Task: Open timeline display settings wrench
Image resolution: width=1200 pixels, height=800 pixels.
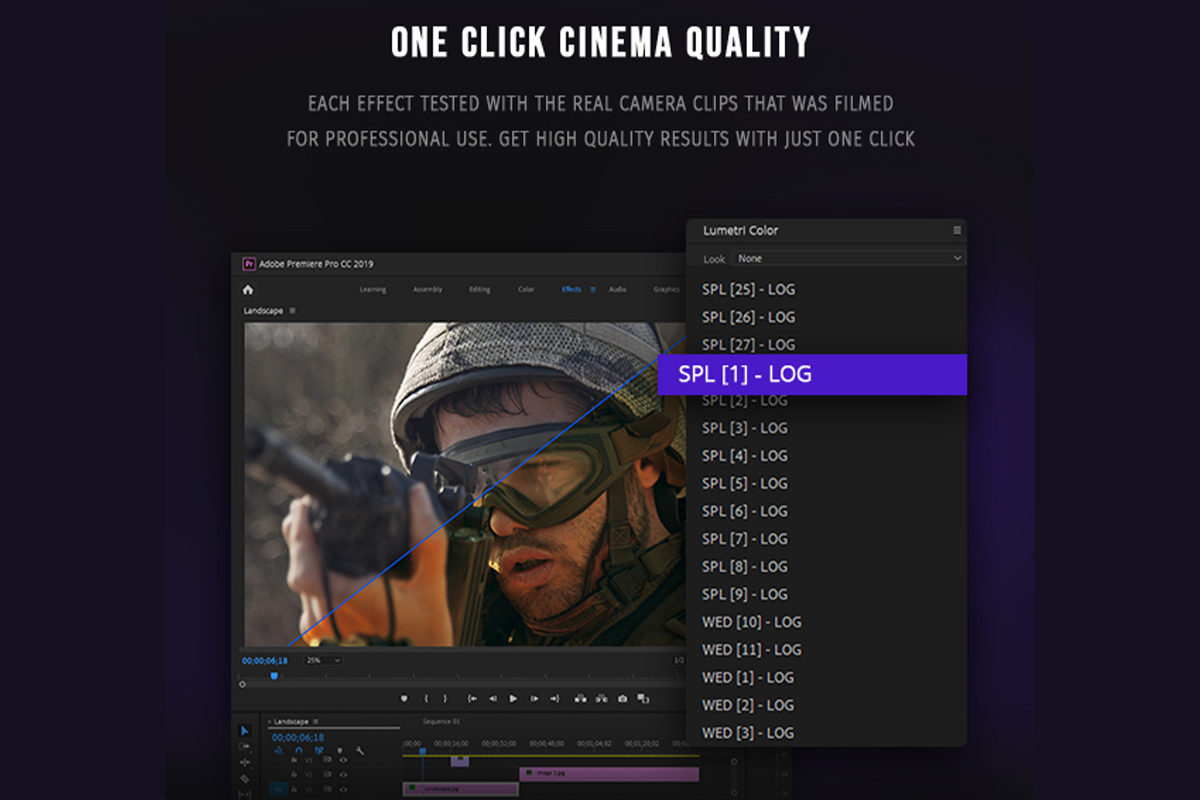Action: pos(360,750)
